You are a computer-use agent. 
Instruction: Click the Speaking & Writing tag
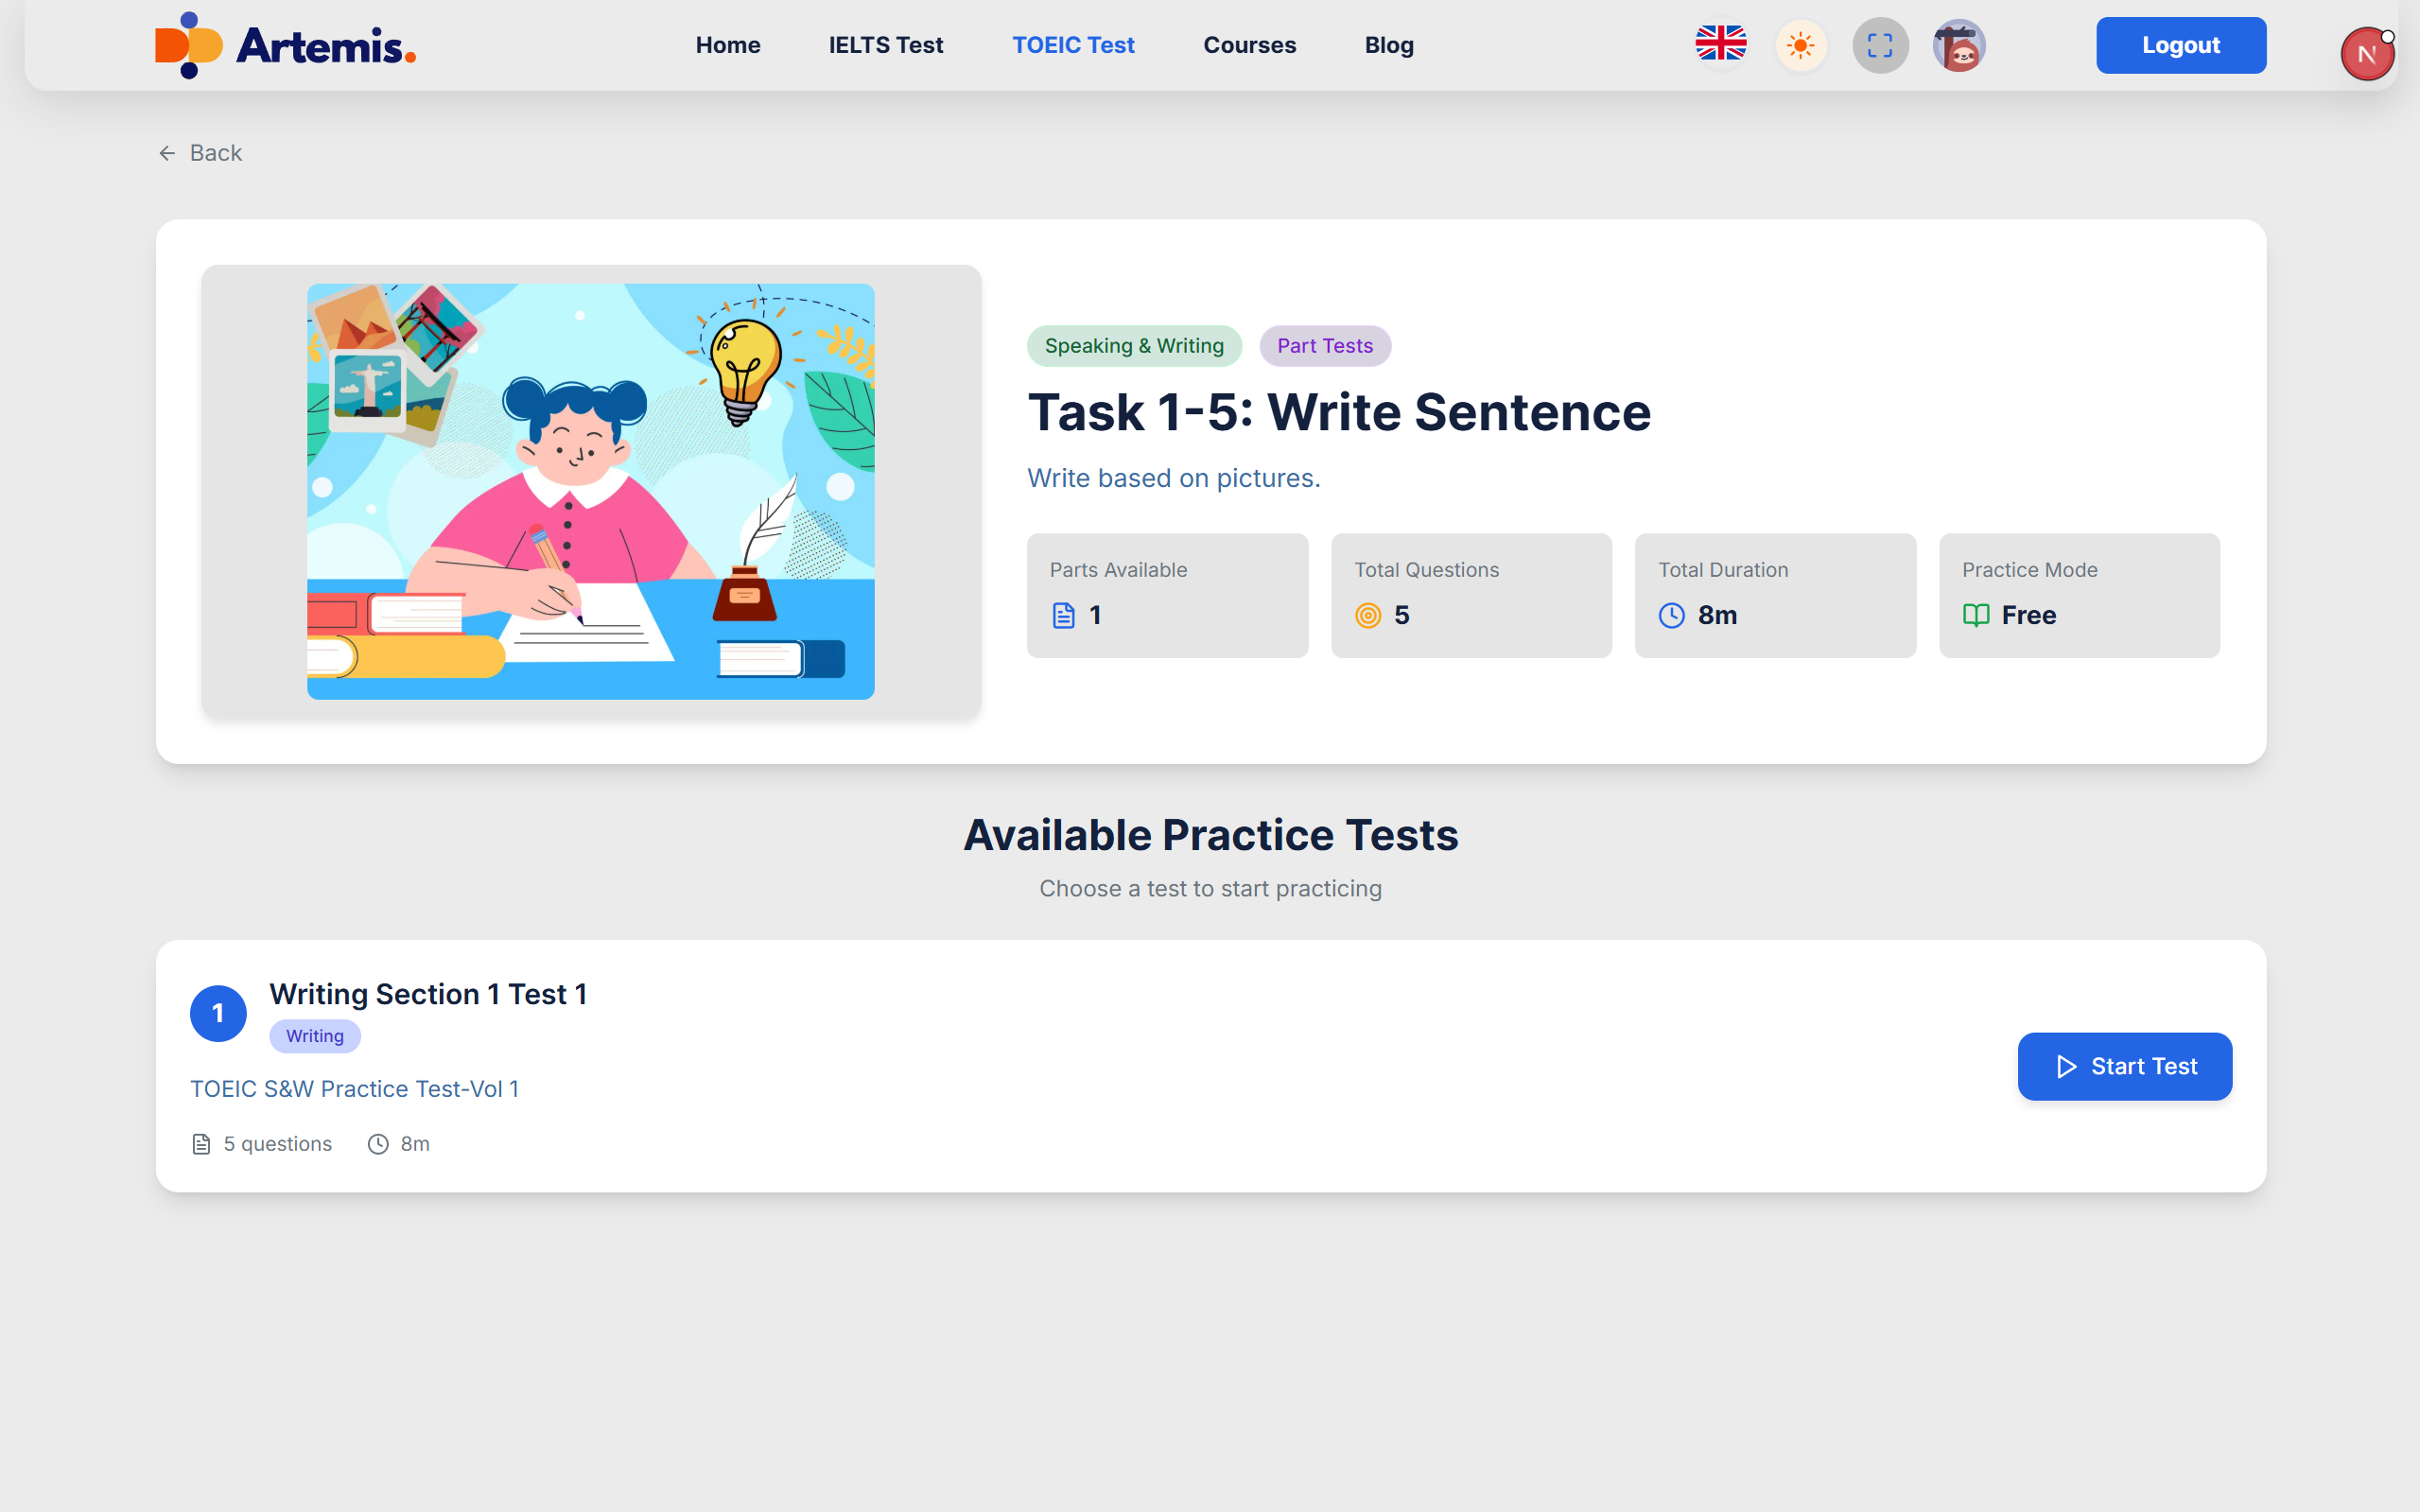pyautogui.click(x=1133, y=346)
